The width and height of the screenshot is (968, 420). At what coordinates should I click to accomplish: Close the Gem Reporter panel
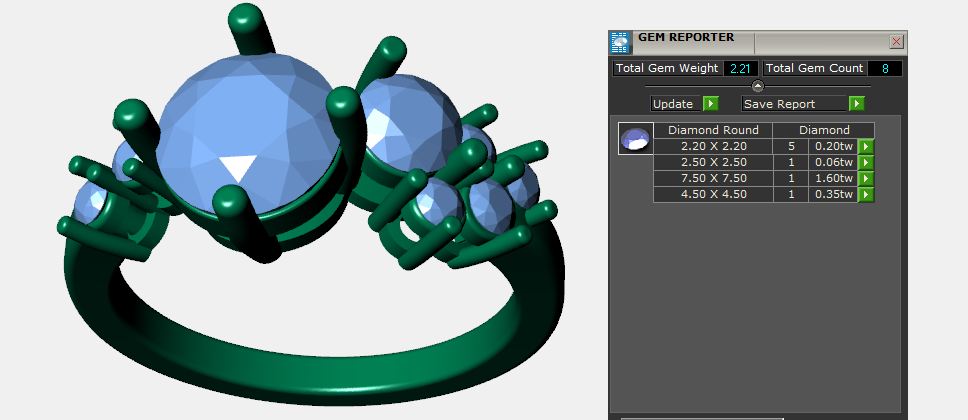896,42
